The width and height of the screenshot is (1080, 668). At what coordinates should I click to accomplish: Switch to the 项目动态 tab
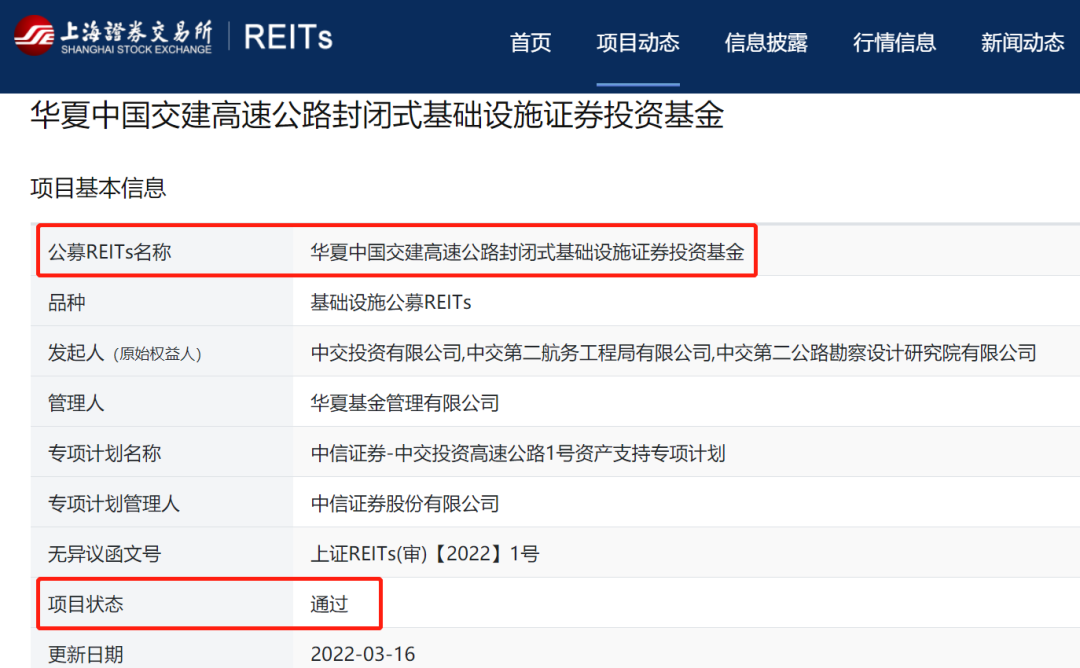pos(637,43)
